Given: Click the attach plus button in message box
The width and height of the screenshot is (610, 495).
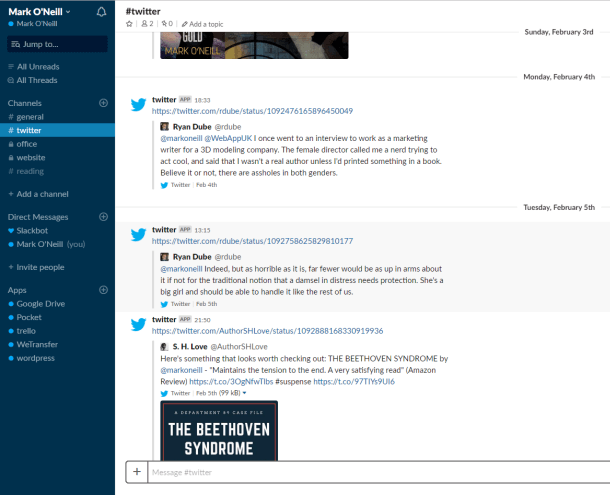Looking at the screenshot, I should [x=137, y=472].
